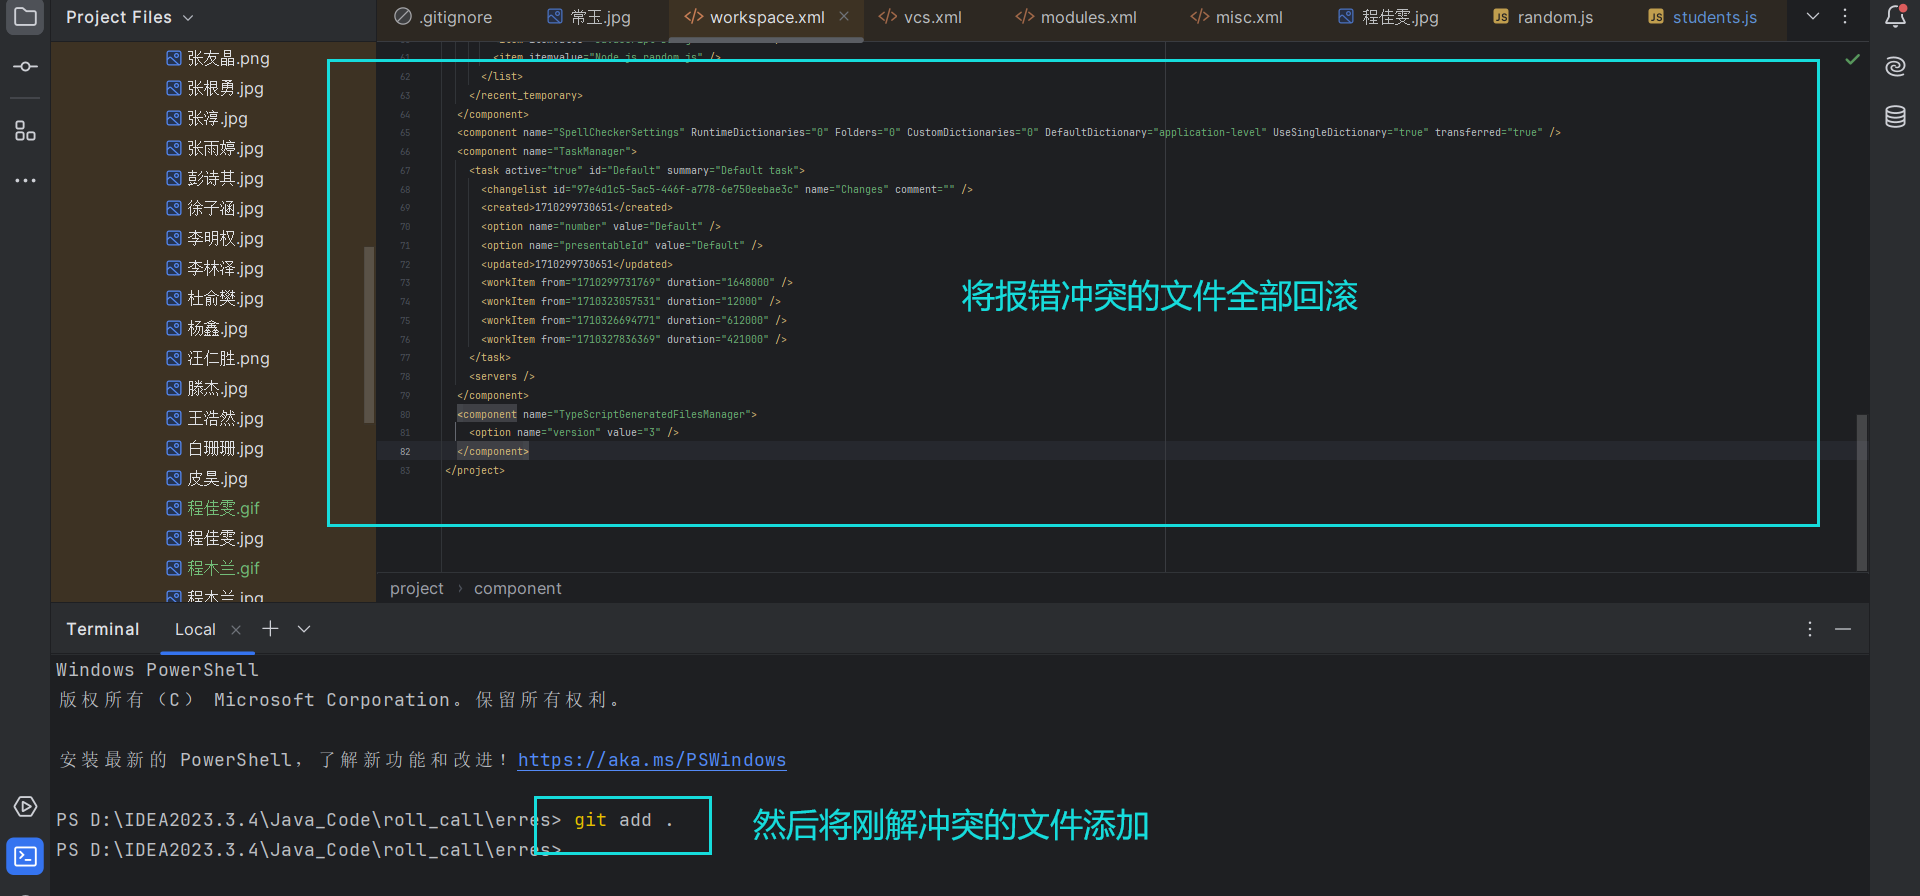Switch to the vcs.xml tab
The width and height of the screenshot is (1920, 896).
click(x=920, y=17)
